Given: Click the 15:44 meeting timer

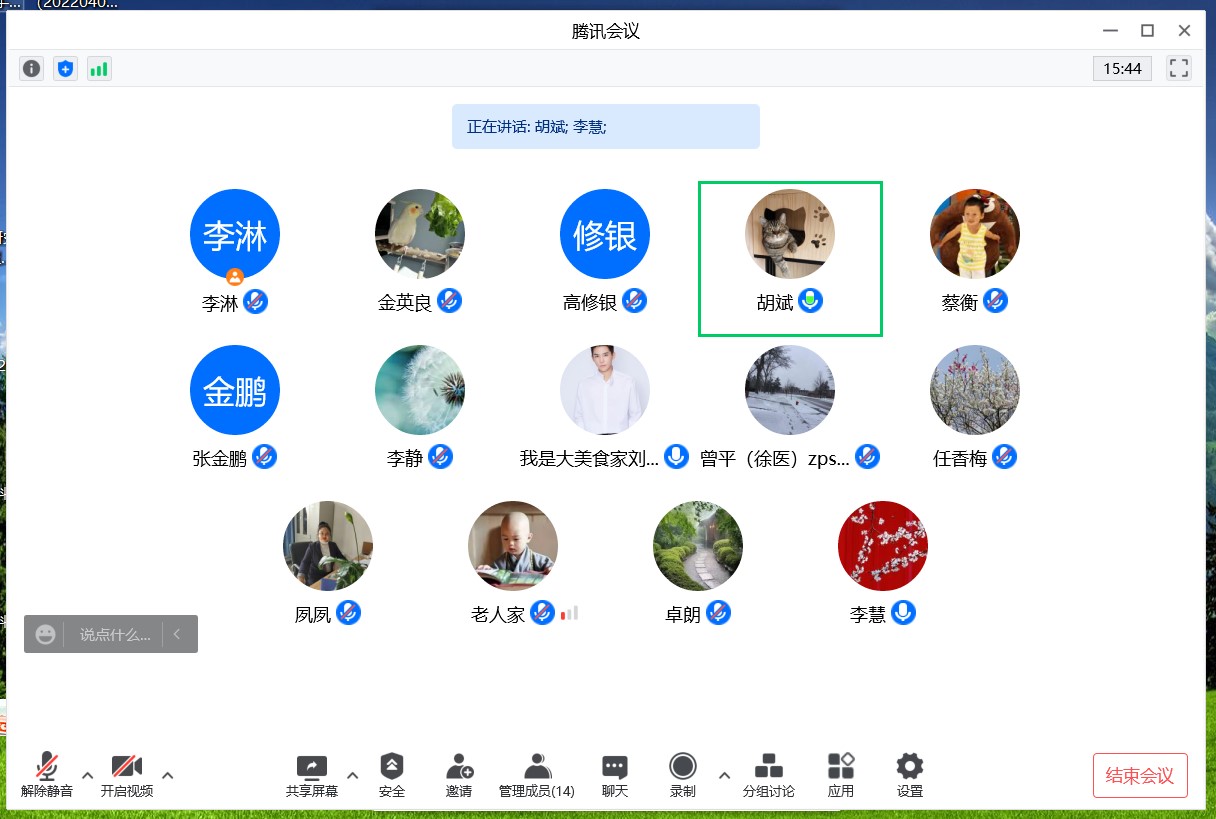Looking at the screenshot, I should 1122,68.
